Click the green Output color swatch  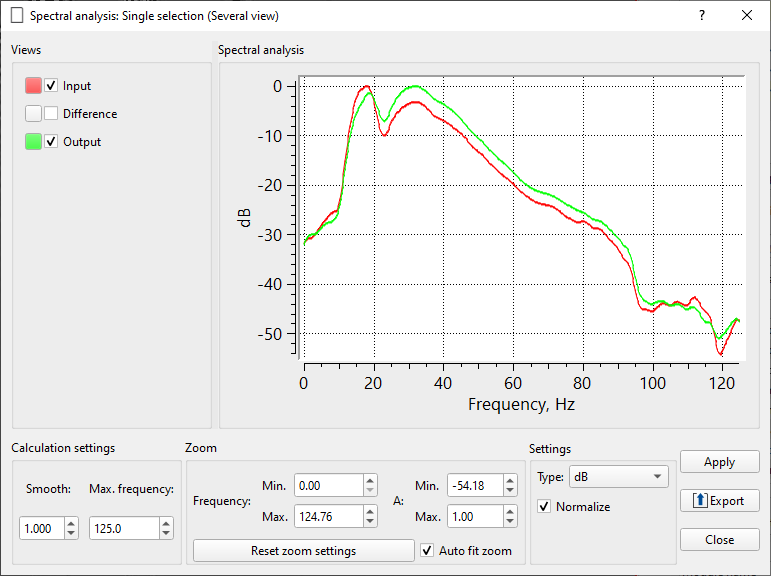click(x=33, y=142)
